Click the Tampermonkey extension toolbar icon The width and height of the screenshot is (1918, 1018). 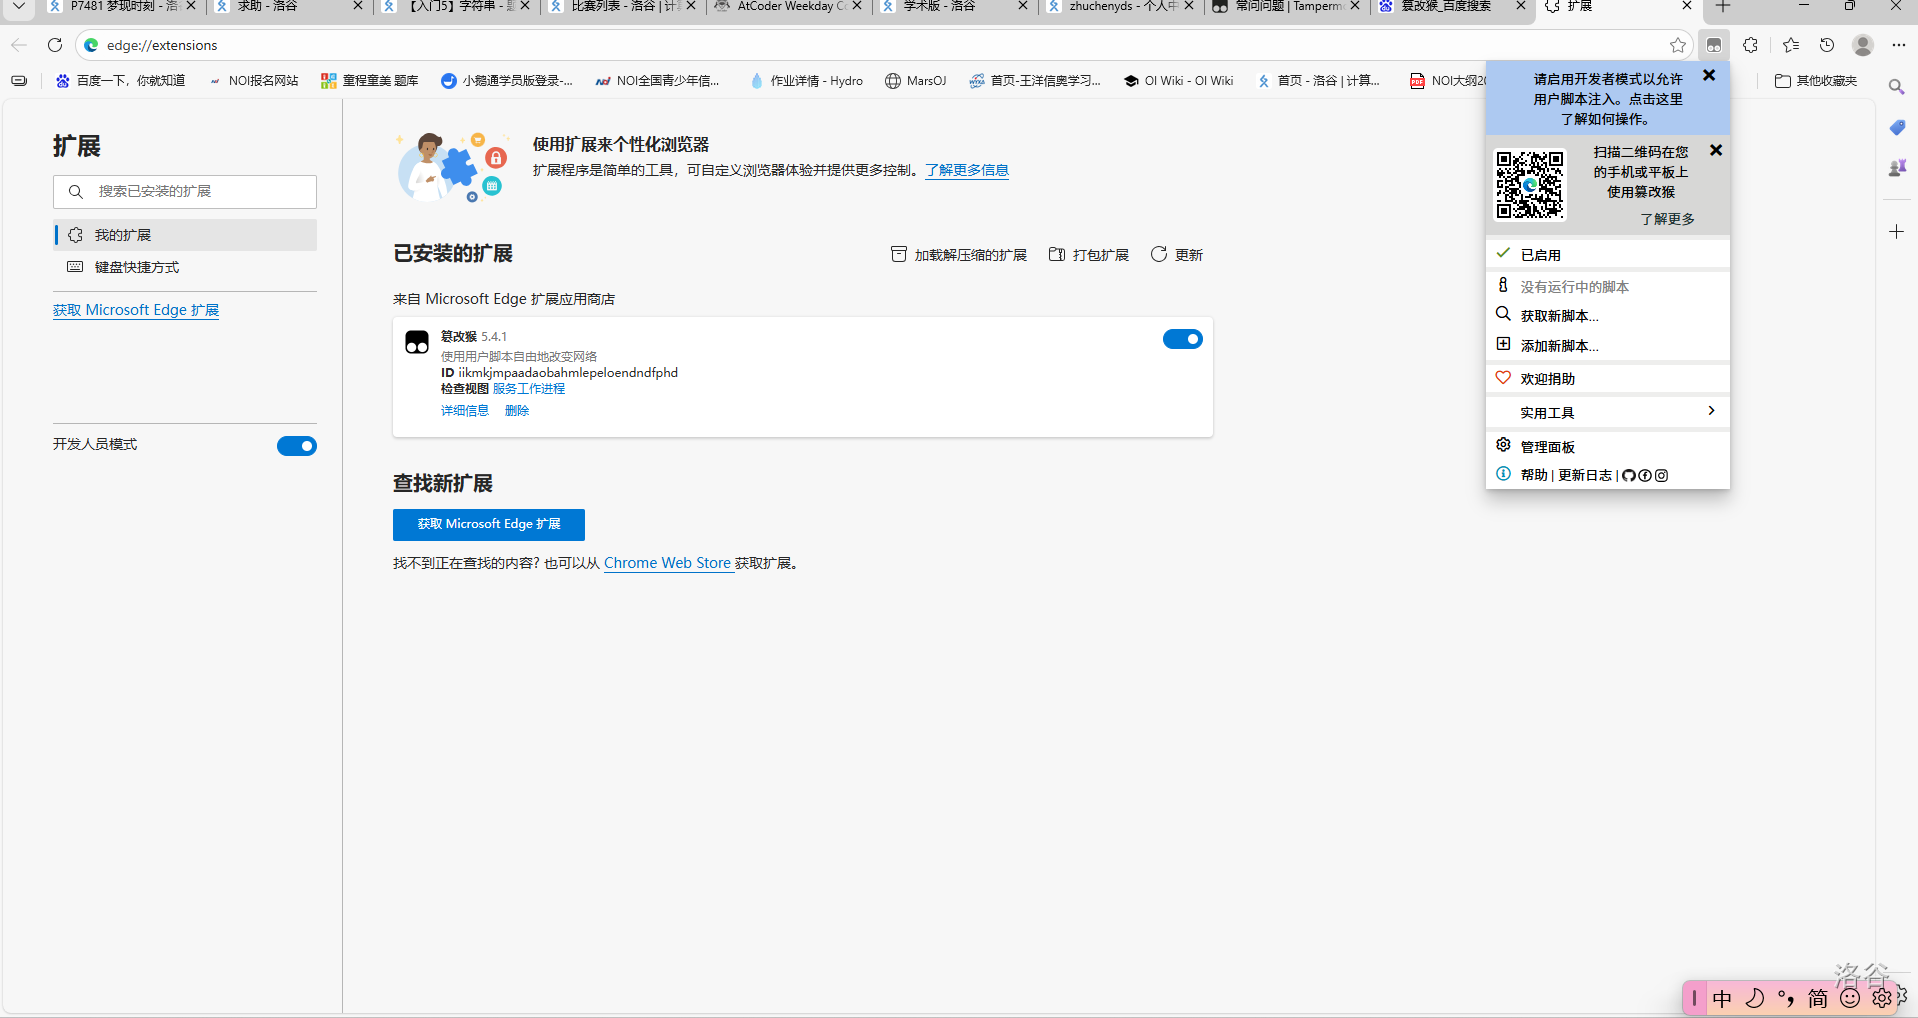pos(1714,45)
